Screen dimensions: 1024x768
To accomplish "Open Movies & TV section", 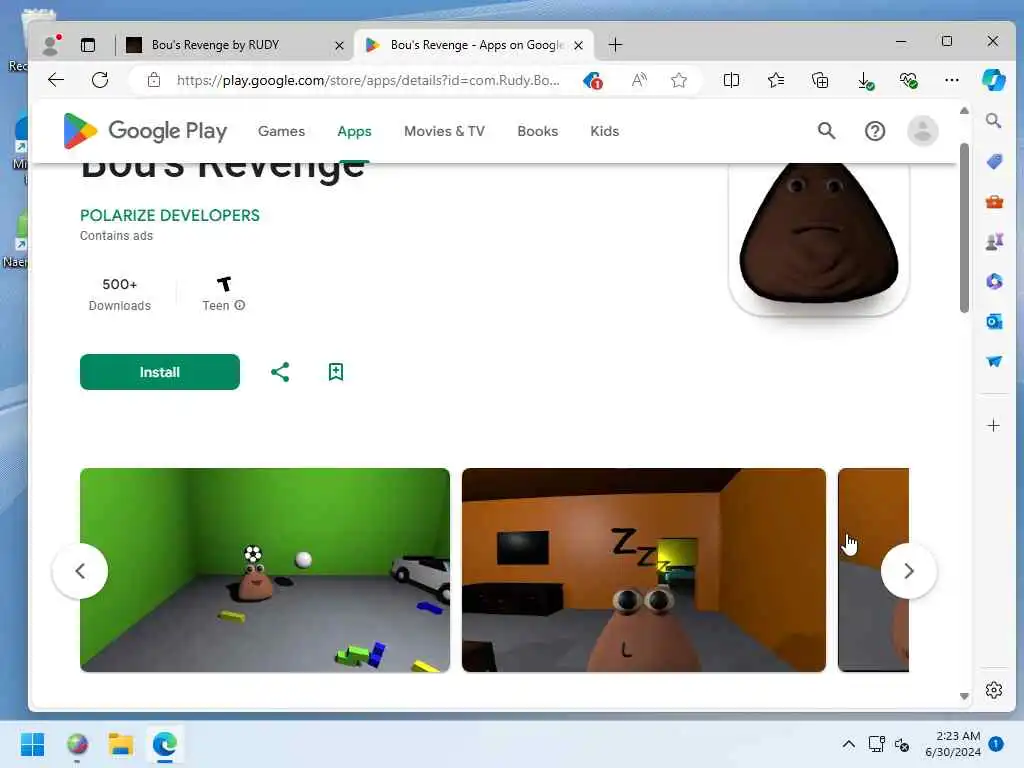I will [x=444, y=131].
